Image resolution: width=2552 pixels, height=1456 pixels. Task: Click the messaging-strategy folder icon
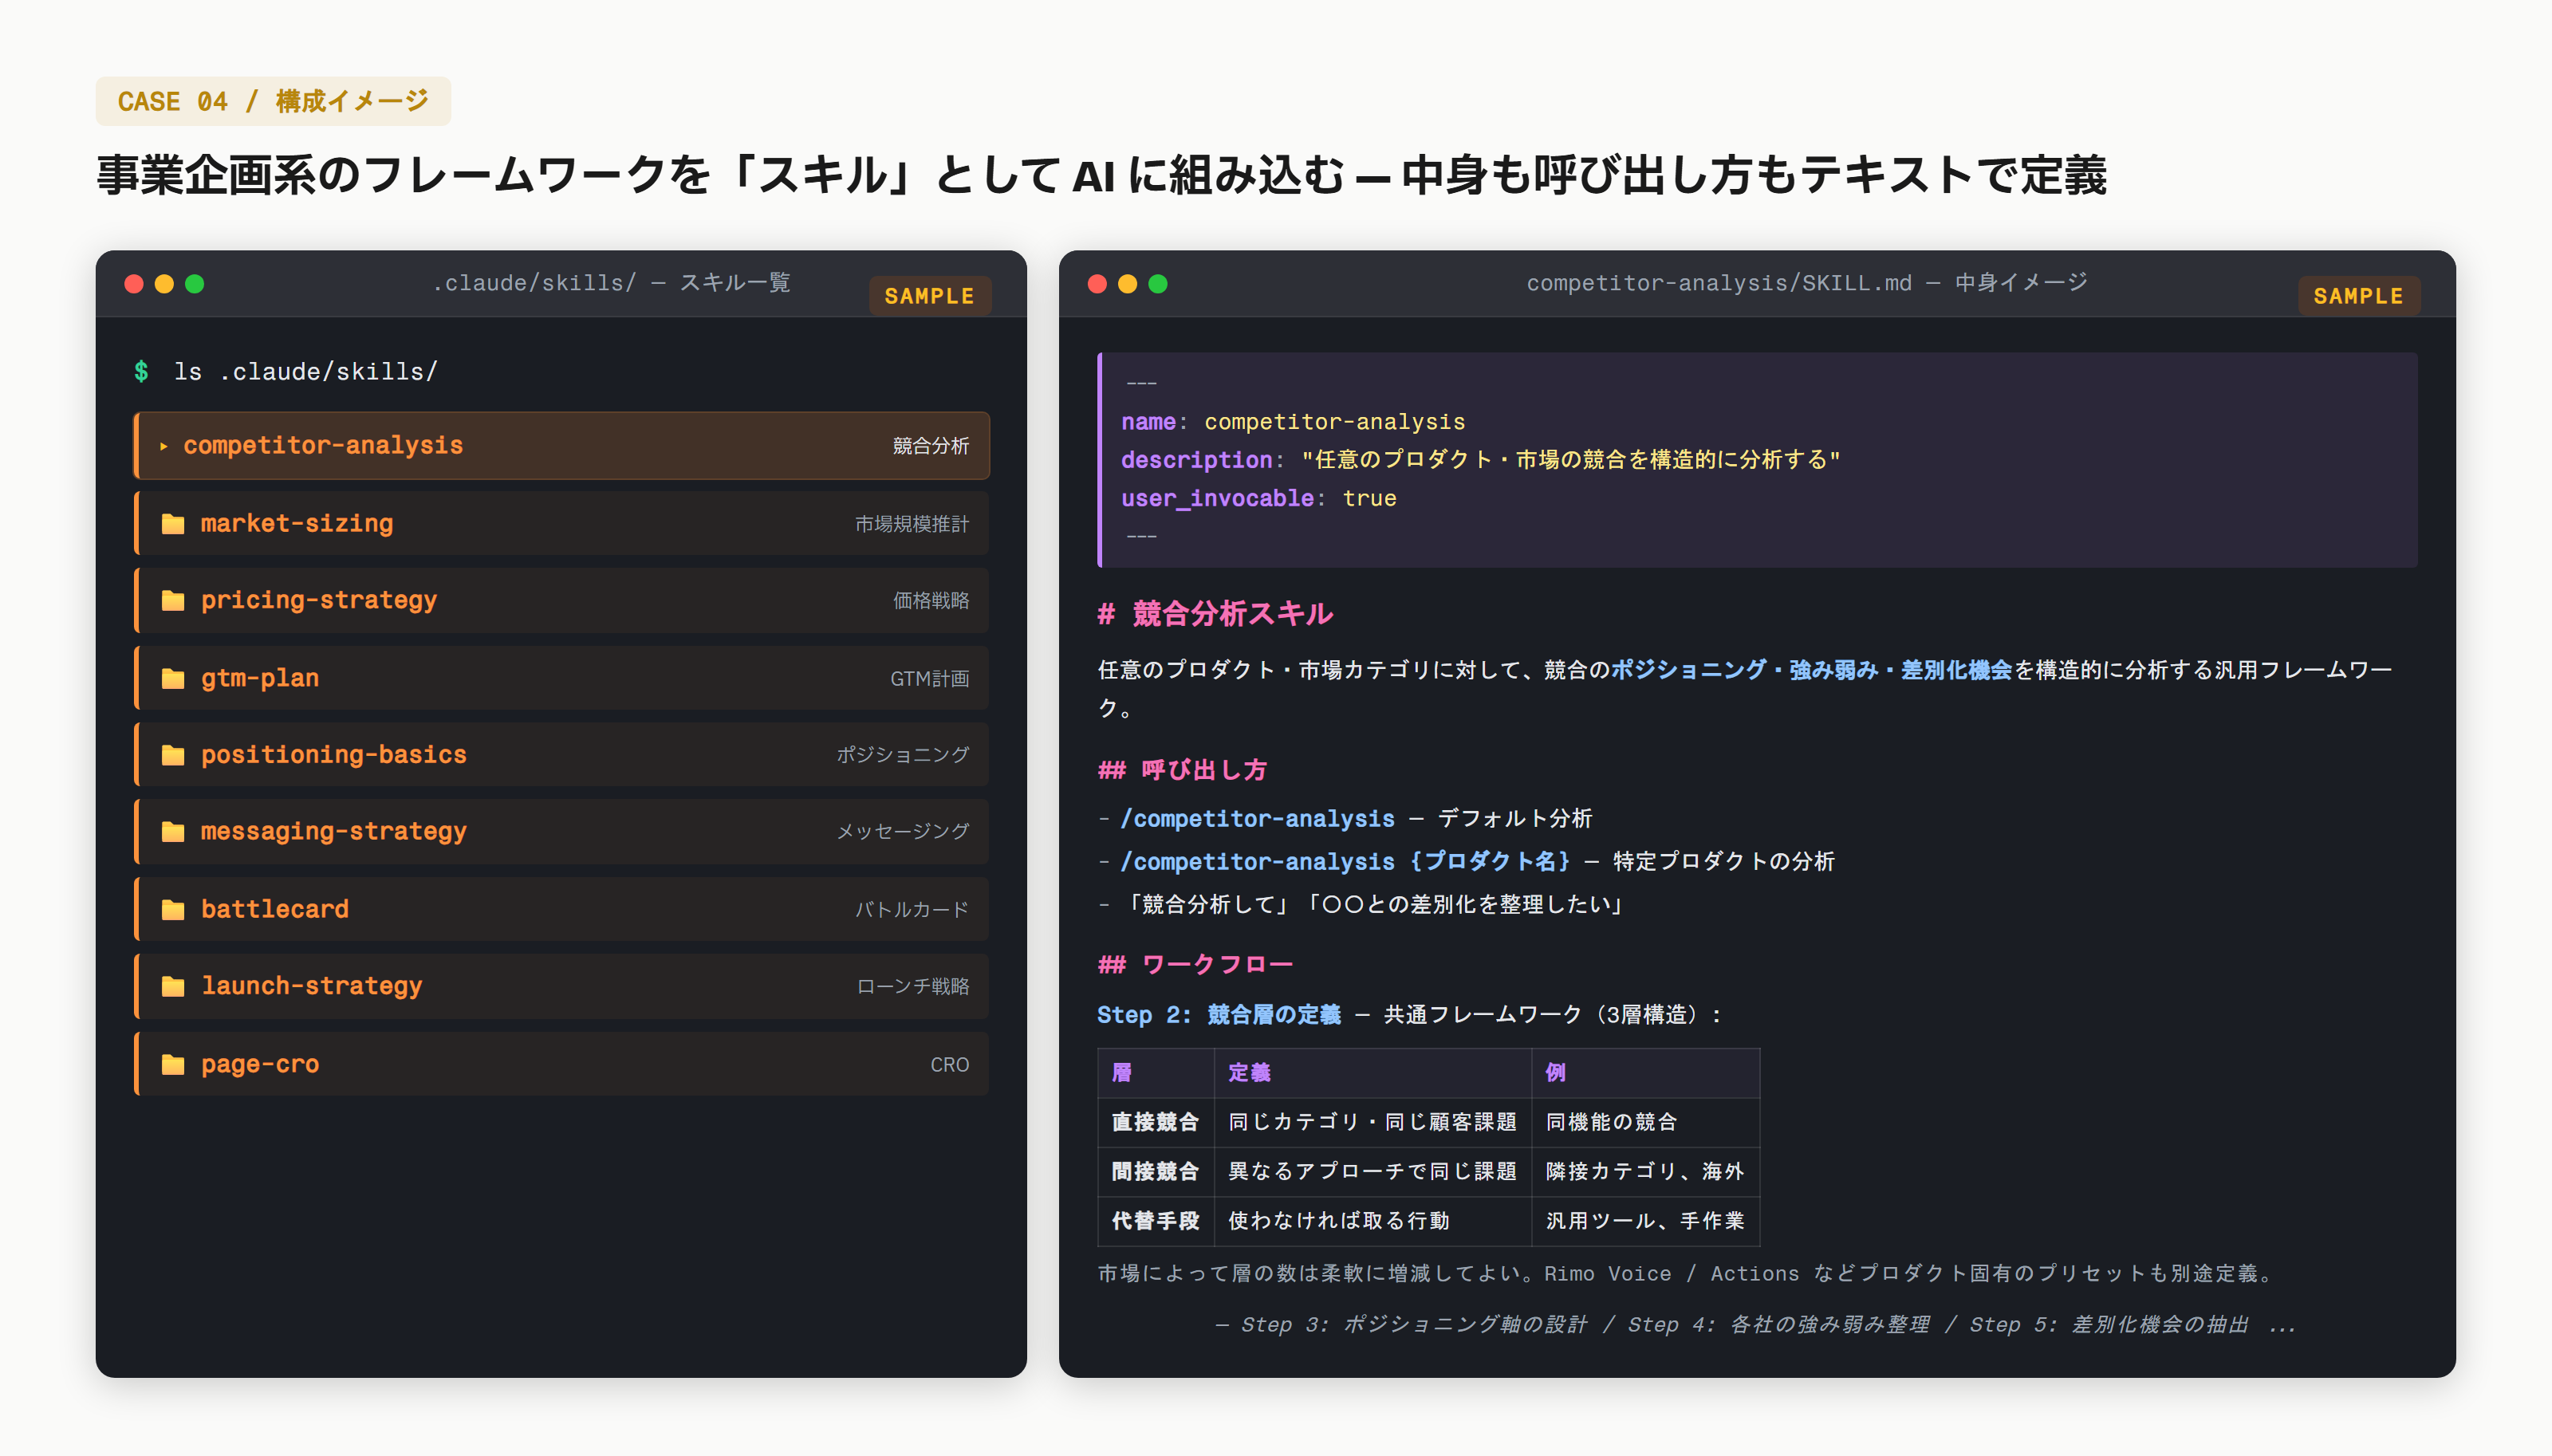[x=173, y=832]
